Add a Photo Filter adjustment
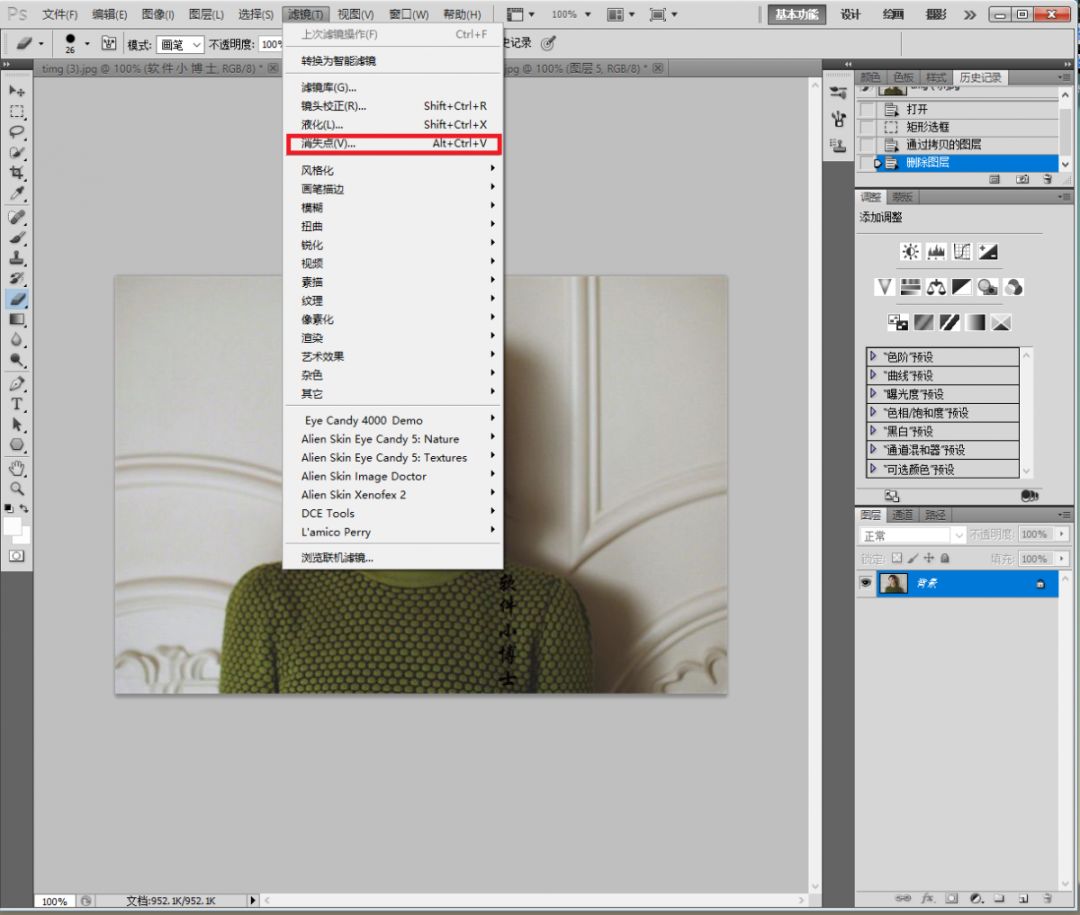 pyautogui.click(x=988, y=287)
